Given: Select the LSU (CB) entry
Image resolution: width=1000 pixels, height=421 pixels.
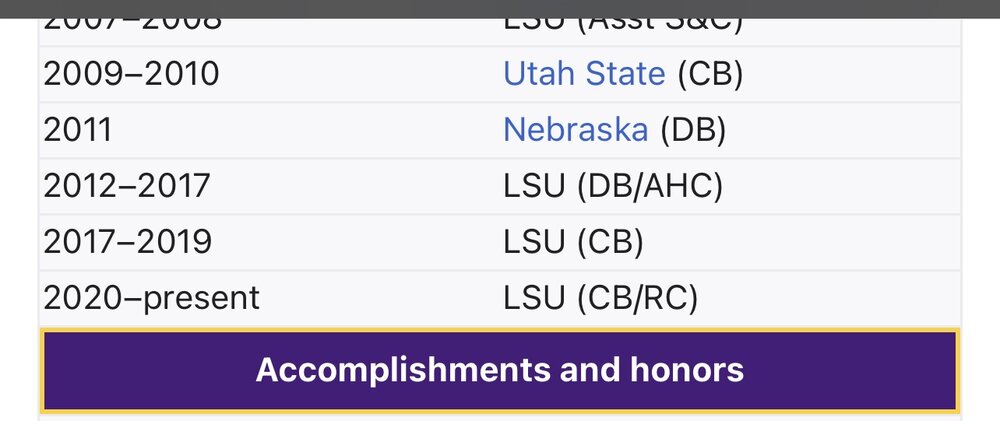Looking at the screenshot, I should [x=573, y=241].
